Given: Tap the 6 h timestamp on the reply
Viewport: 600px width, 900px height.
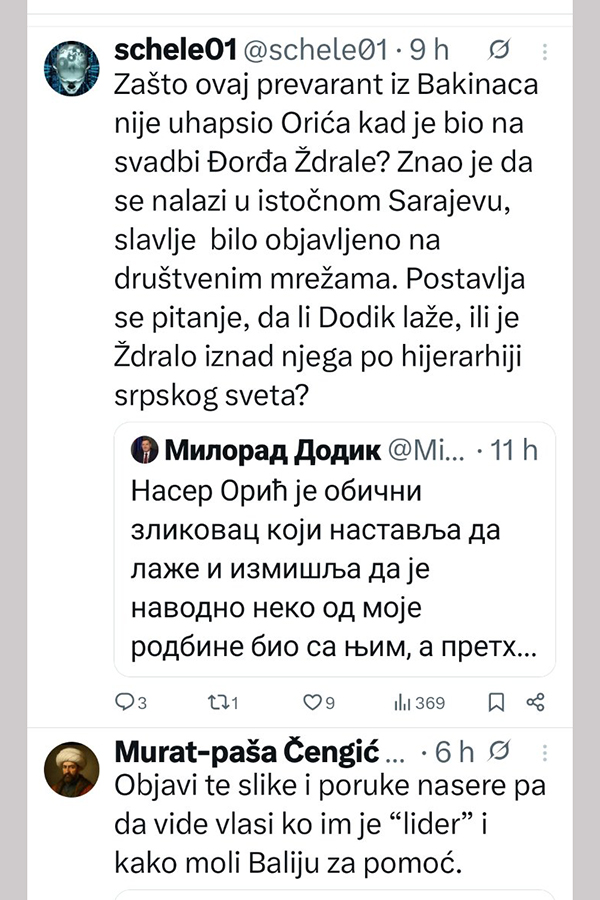Looking at the screenshot, I should tap(456, 751).
